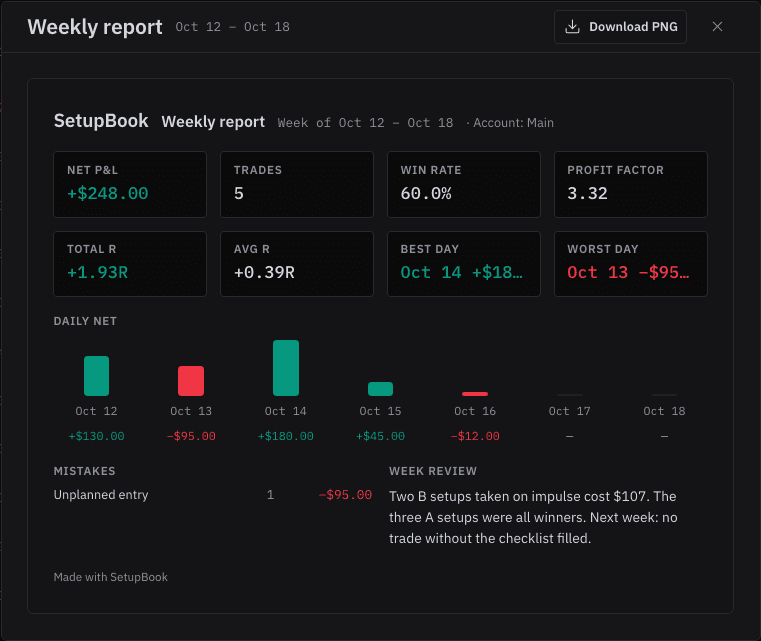The height and width of the screenshot is (641, 761).
Task: Click the -$95.00 mistake cost
Action: click(345, 495)
